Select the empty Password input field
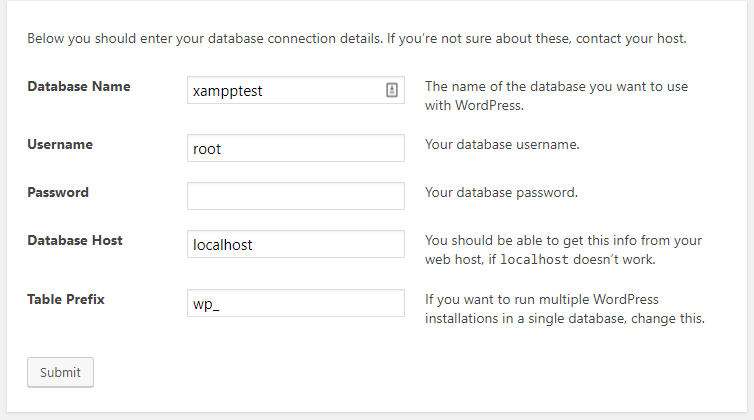Image resolution: width=754 pixels, height=420 pixels. tap(296, 196)
